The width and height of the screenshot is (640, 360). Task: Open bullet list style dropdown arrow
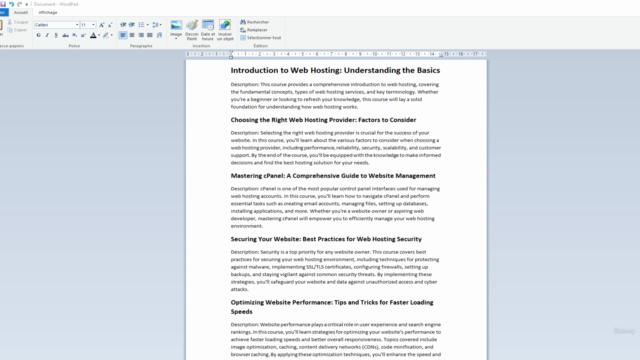148,25
